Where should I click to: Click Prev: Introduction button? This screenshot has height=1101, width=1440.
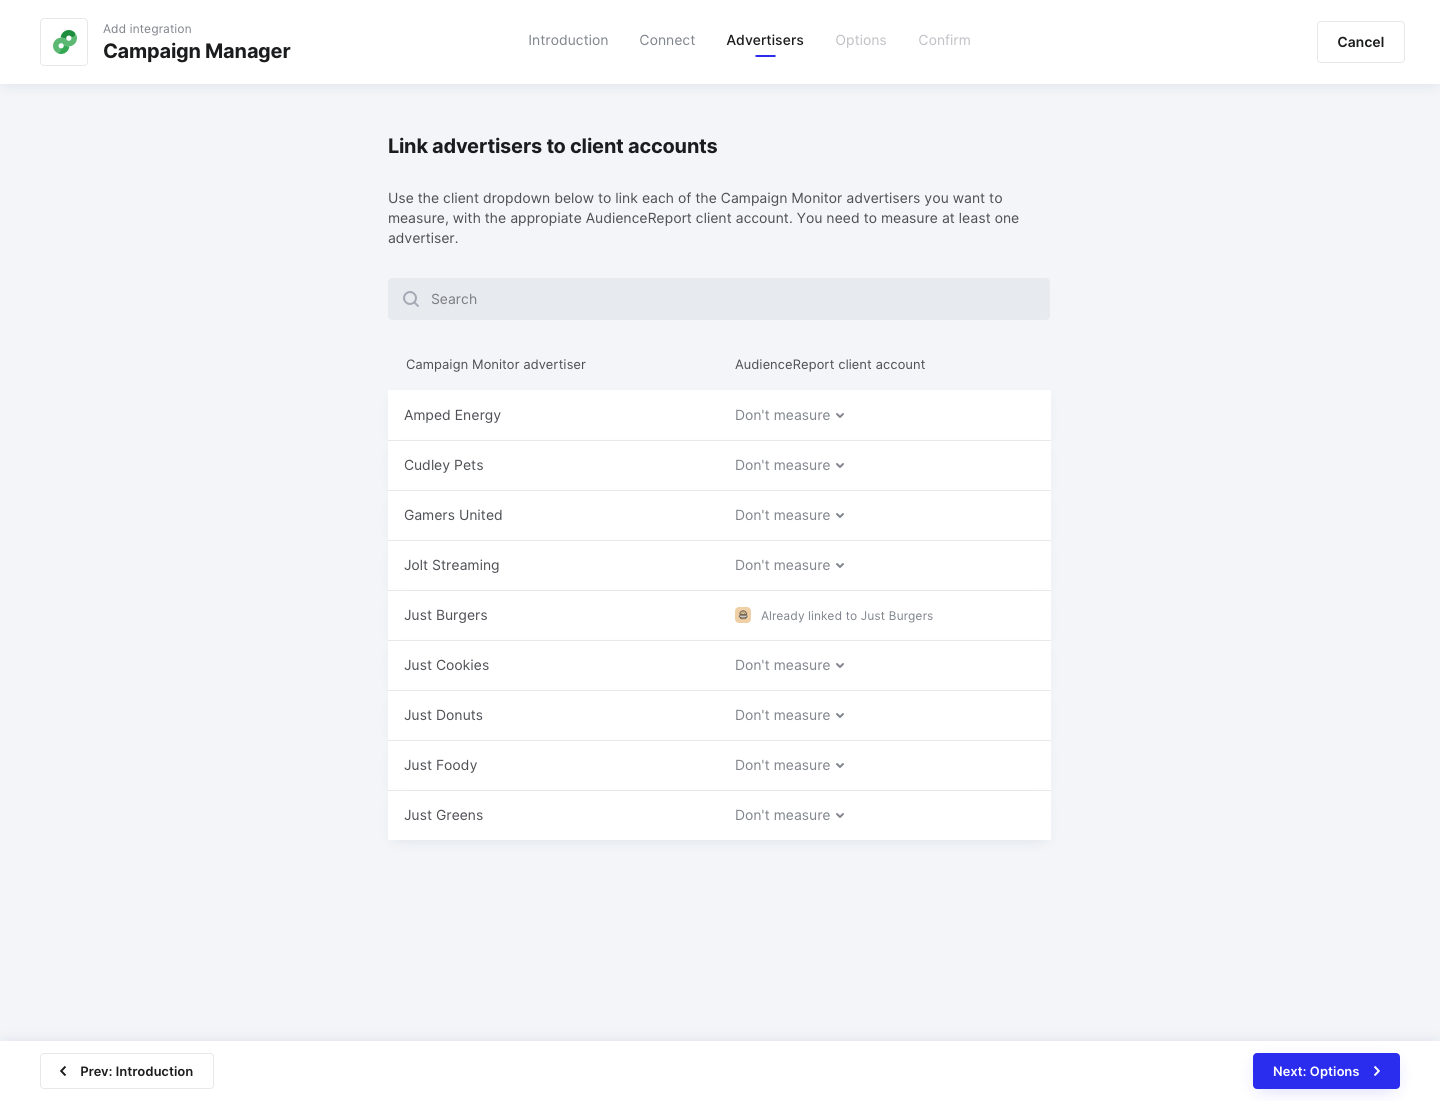click(x=127, y=1071)
